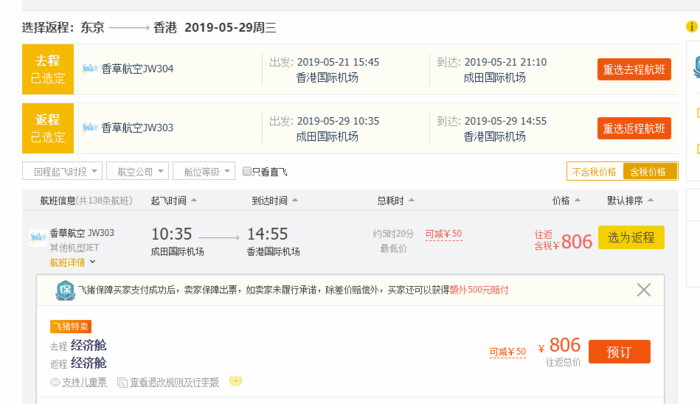The width and height of the screenshot is (700, 404).
Task: Sort flights by 默认排序
Action: (629, 201)
